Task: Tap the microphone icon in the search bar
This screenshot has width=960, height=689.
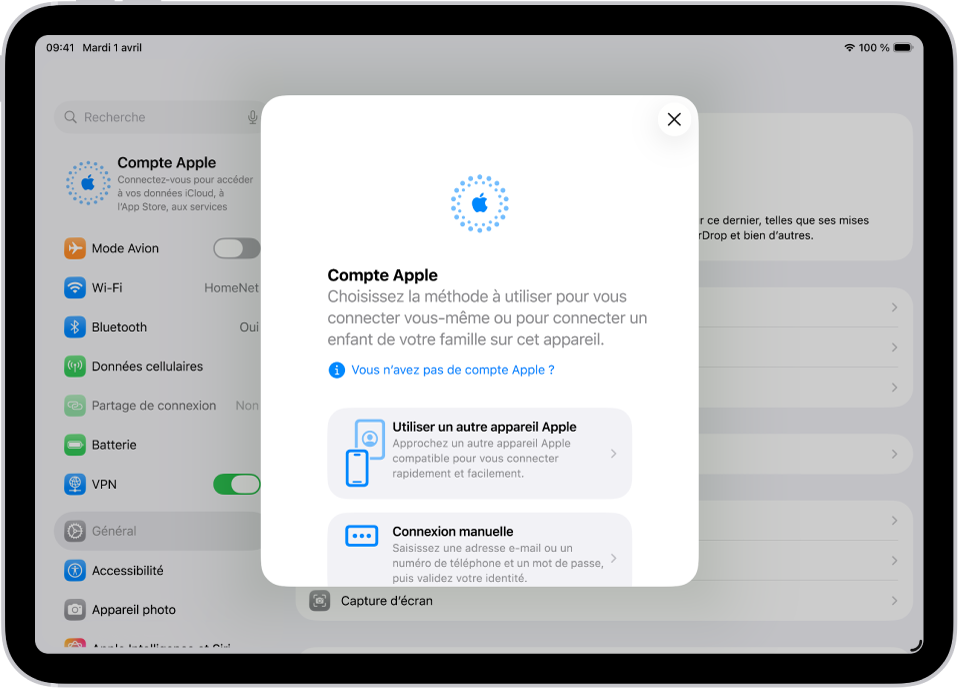Action: click(252, 117)
